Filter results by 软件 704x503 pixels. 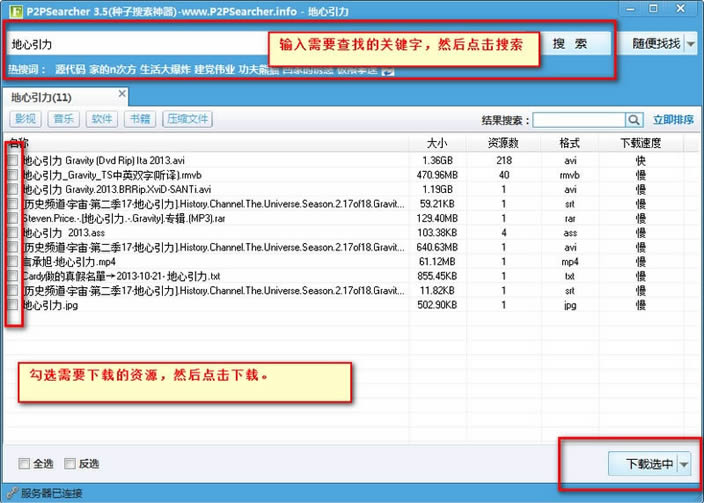tap(102, 119)
